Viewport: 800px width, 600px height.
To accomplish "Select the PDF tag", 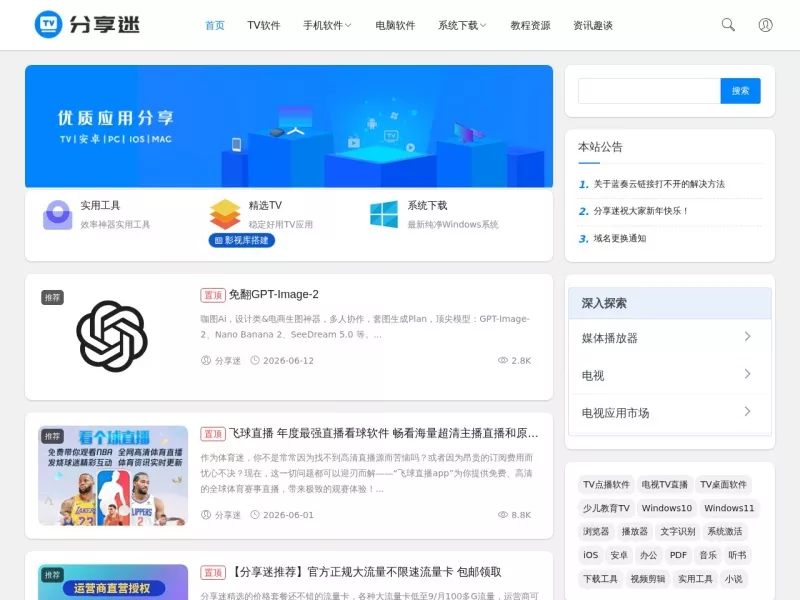I will coord(678,555).
